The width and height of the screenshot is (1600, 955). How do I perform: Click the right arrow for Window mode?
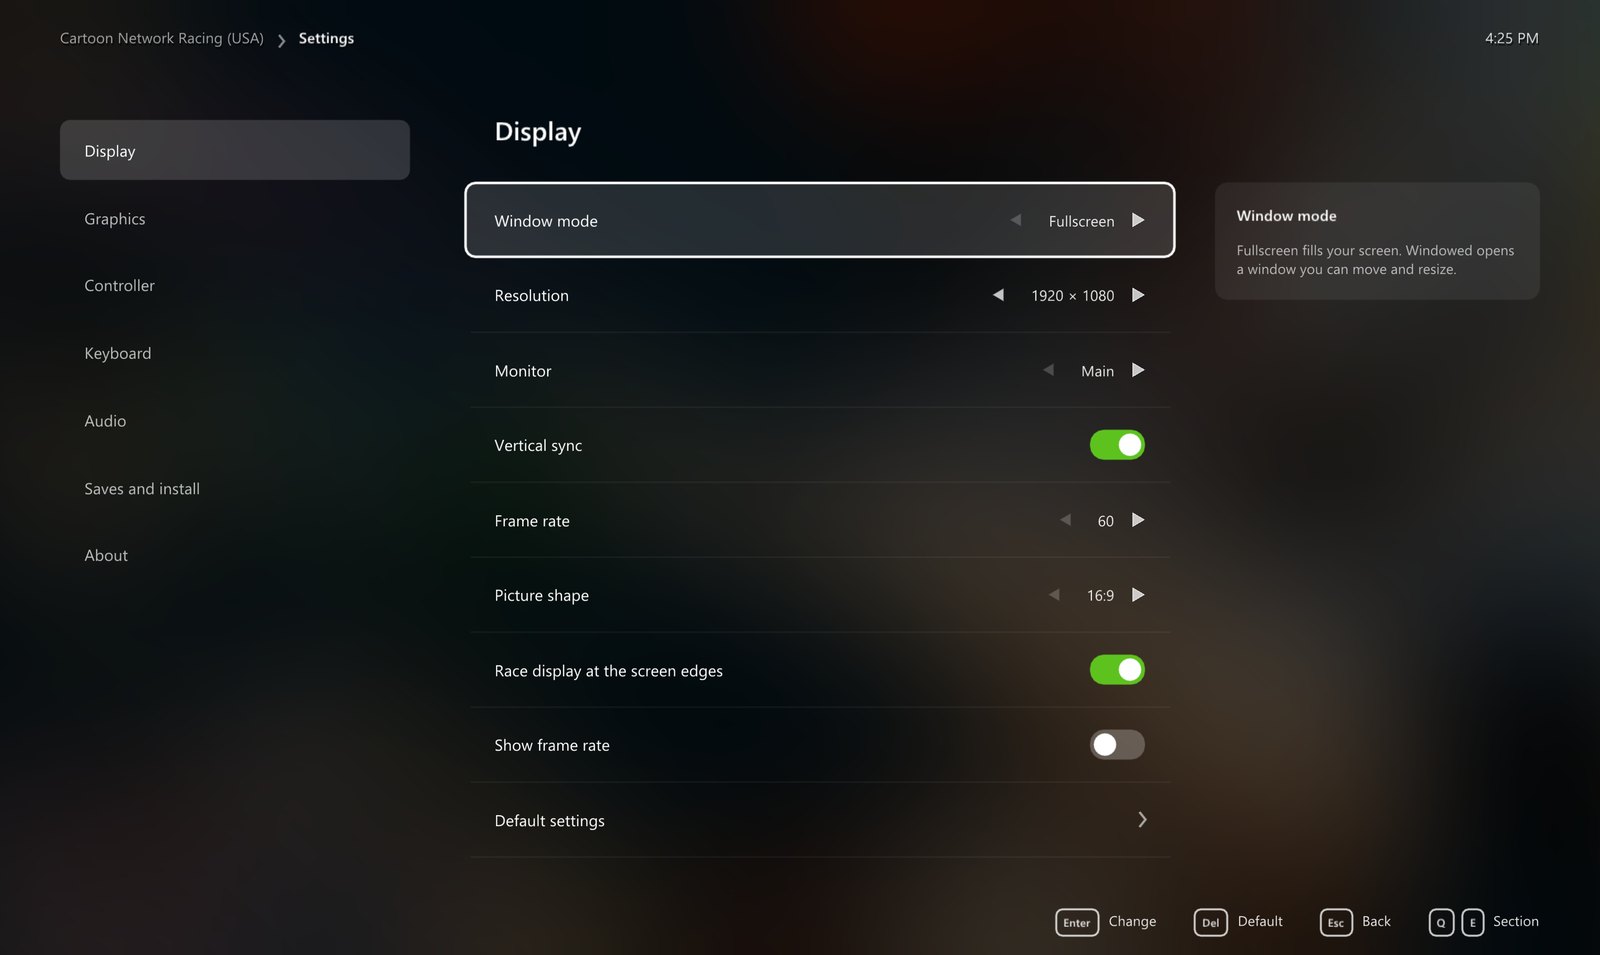coord(1138,220)
